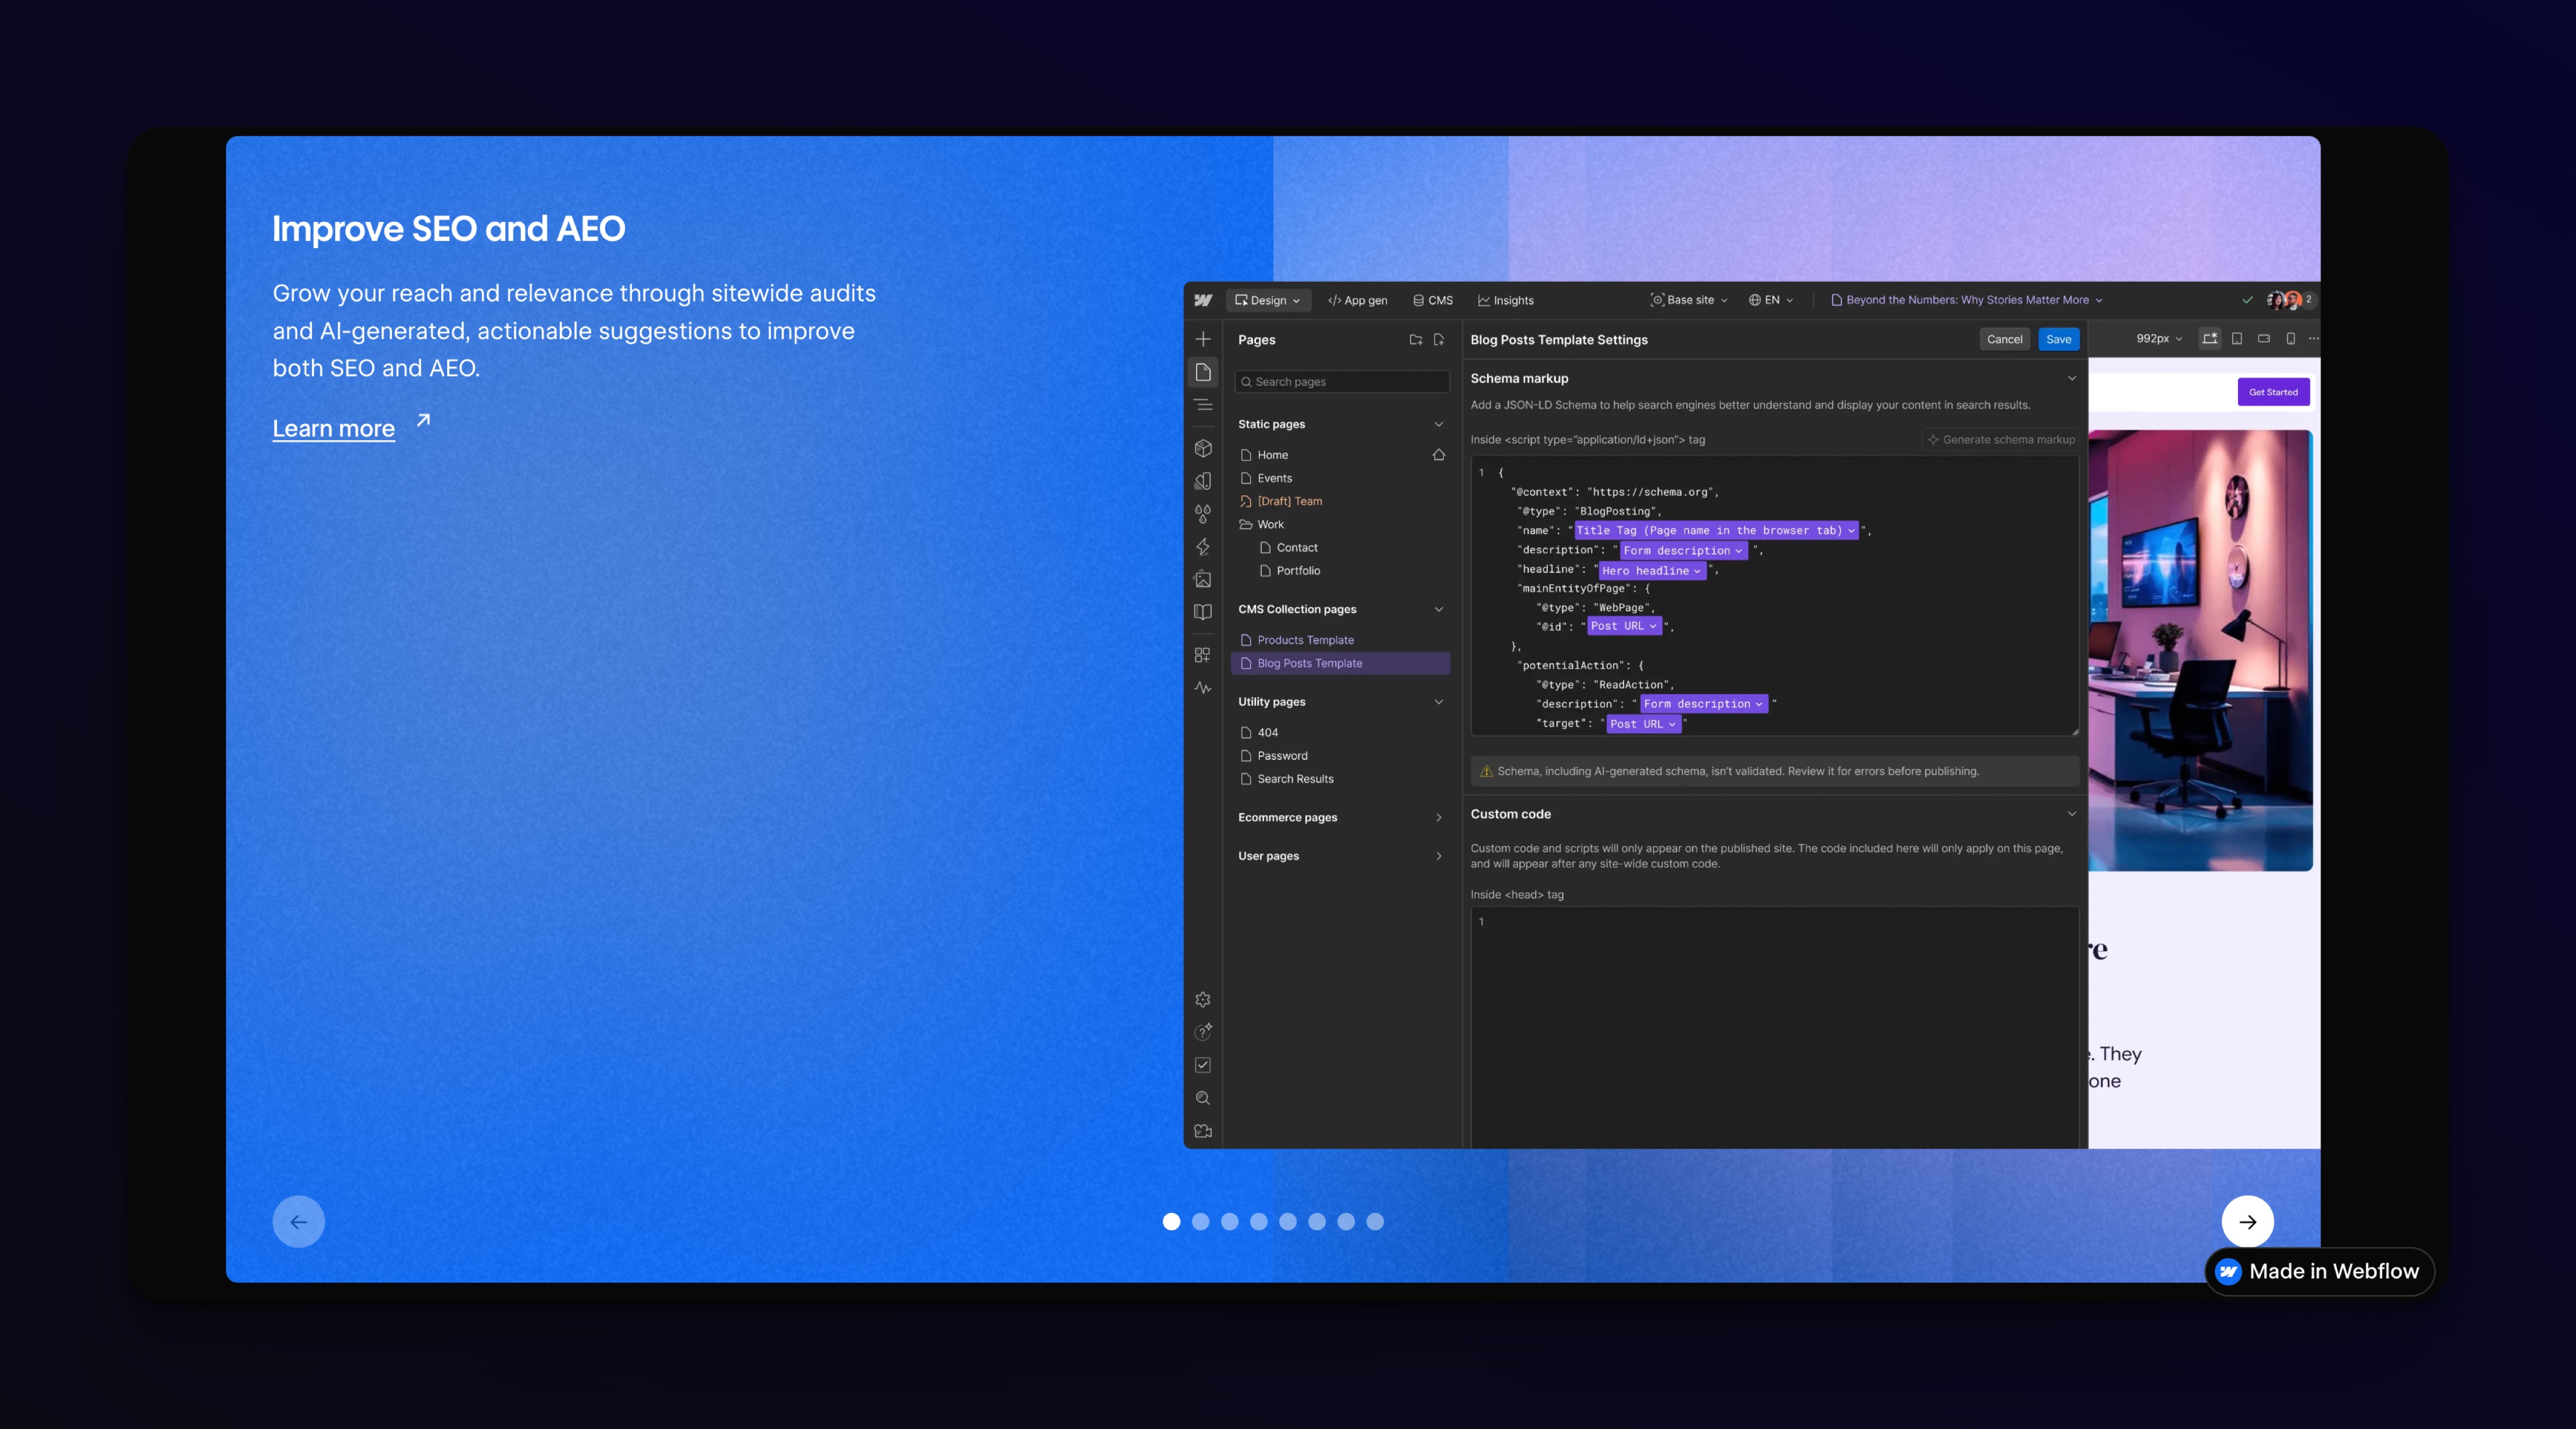Open the Components cube icon
2576x1429 pixels.
pos(1203,449)
